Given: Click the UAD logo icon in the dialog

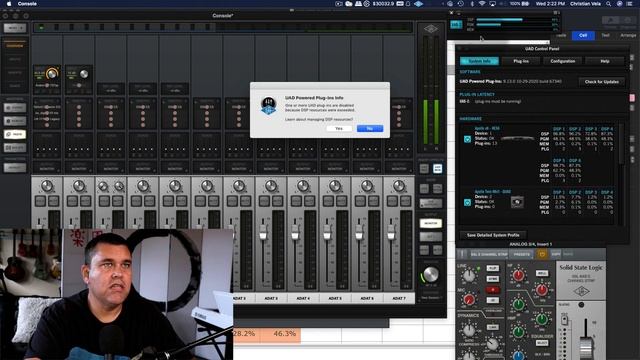Looking at the screenshot, I should [x=269, y=105].
